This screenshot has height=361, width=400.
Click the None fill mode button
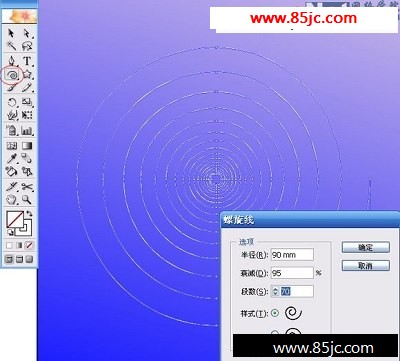(29, 246)
